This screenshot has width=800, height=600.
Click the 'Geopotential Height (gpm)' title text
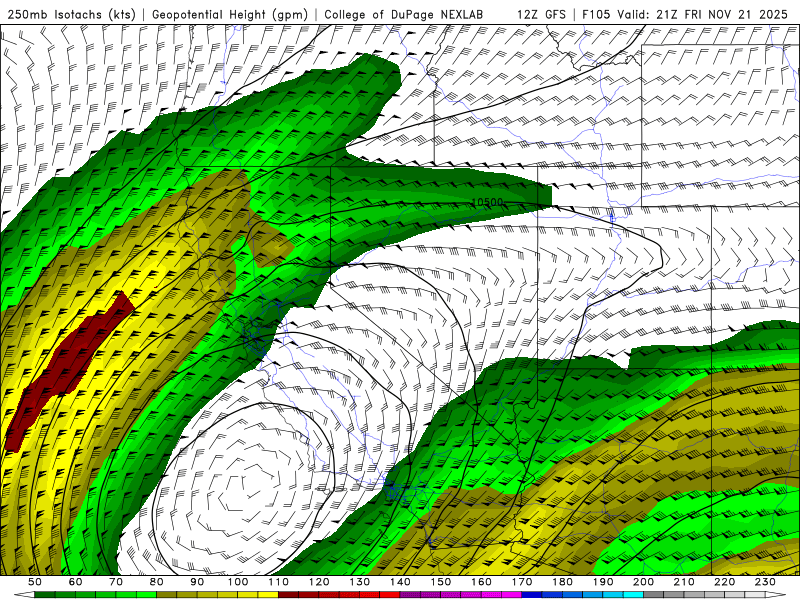tap(230, 15)
